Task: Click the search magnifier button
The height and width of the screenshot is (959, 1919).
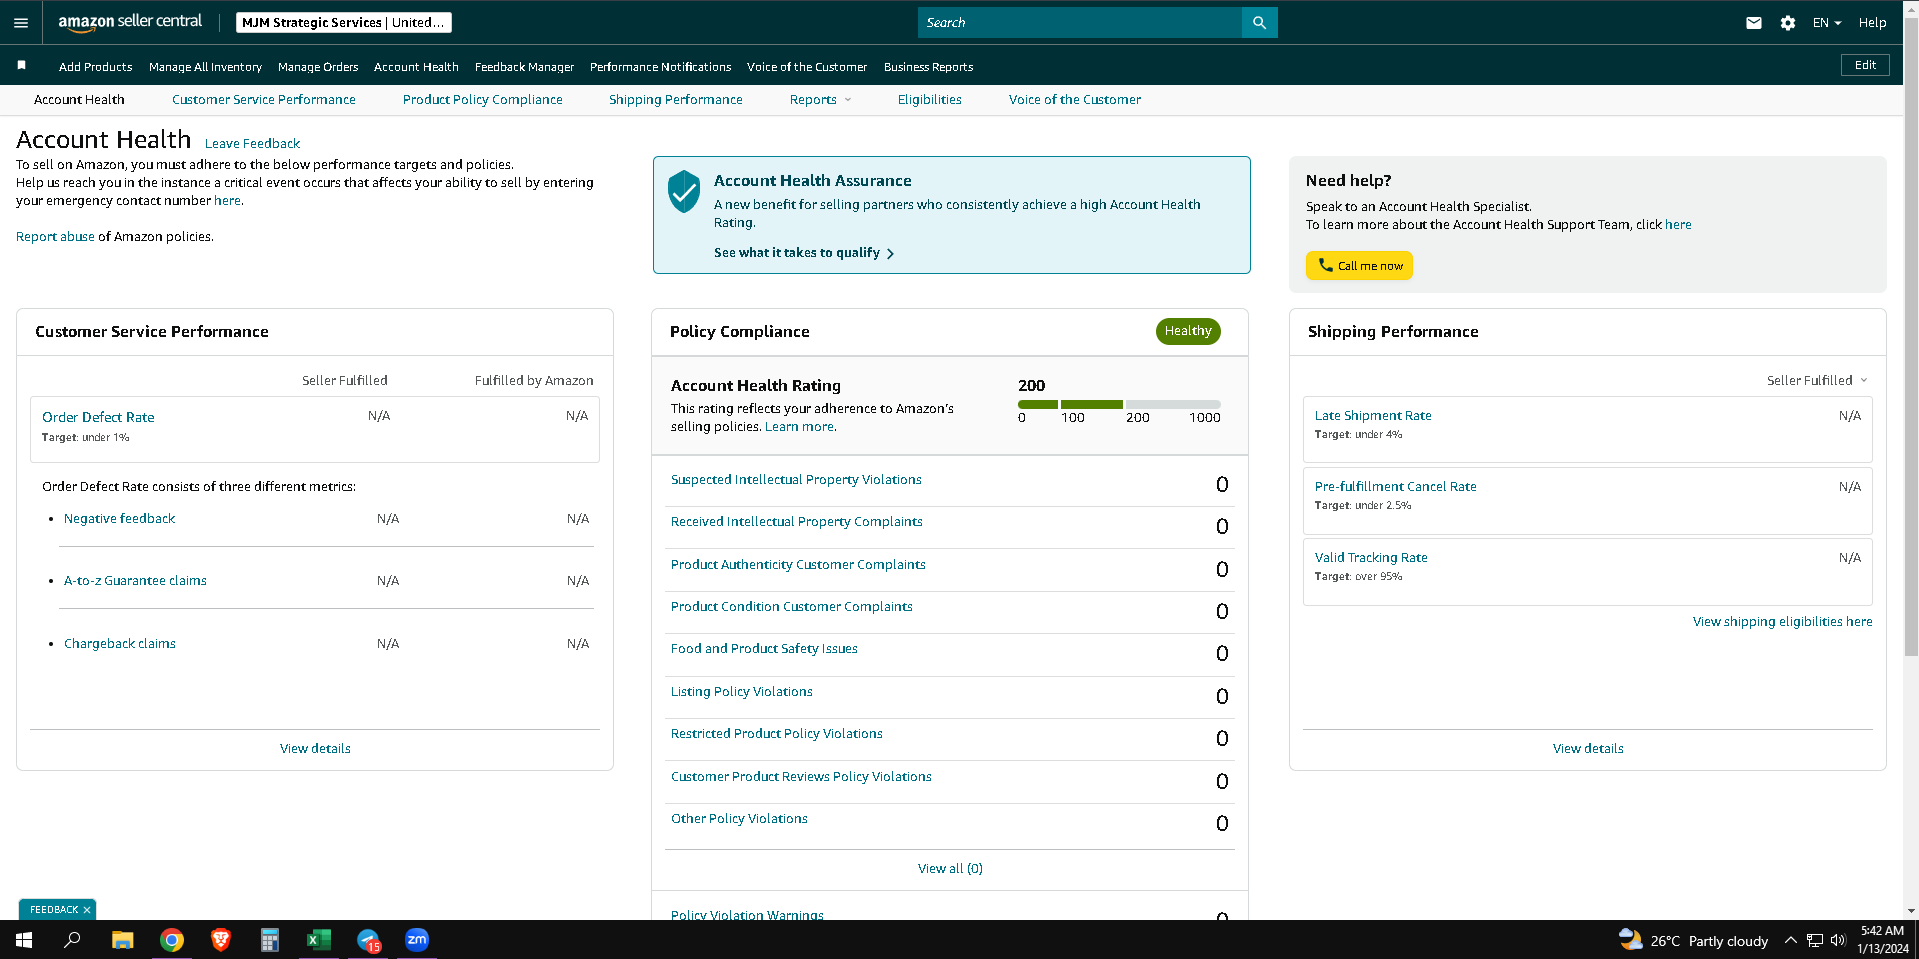Action: (x=1259, y=22)
